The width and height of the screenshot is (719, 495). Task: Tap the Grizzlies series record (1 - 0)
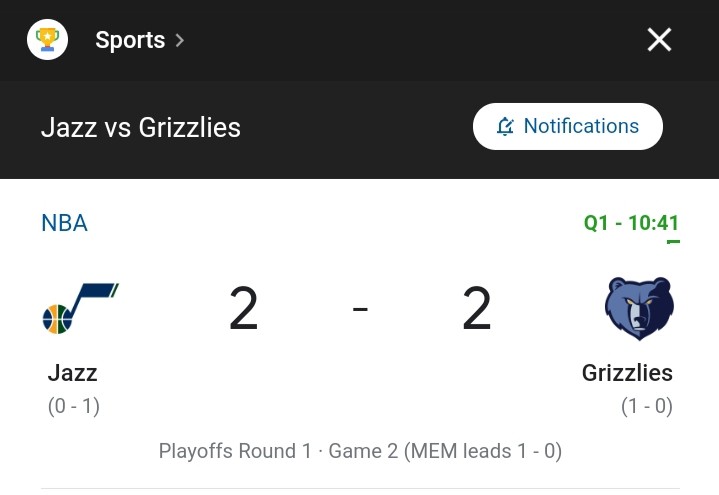(x=647, y=406)
